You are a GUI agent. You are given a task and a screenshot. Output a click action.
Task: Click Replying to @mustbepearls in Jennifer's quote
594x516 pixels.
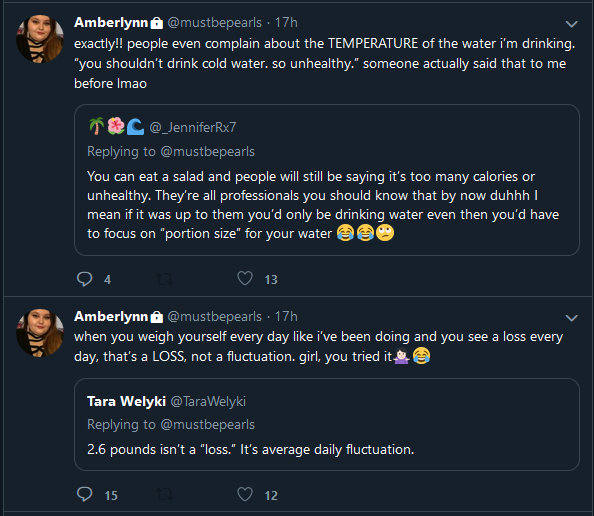(x=171, y=152)
